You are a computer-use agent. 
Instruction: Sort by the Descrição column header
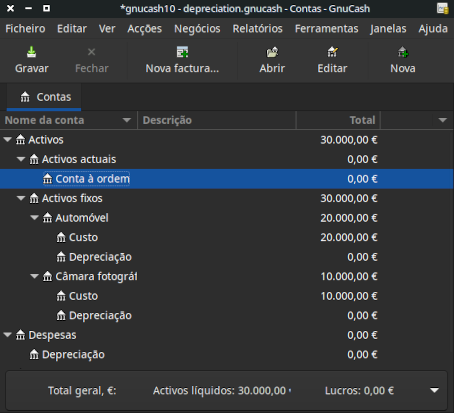click(x=217, y=120)
